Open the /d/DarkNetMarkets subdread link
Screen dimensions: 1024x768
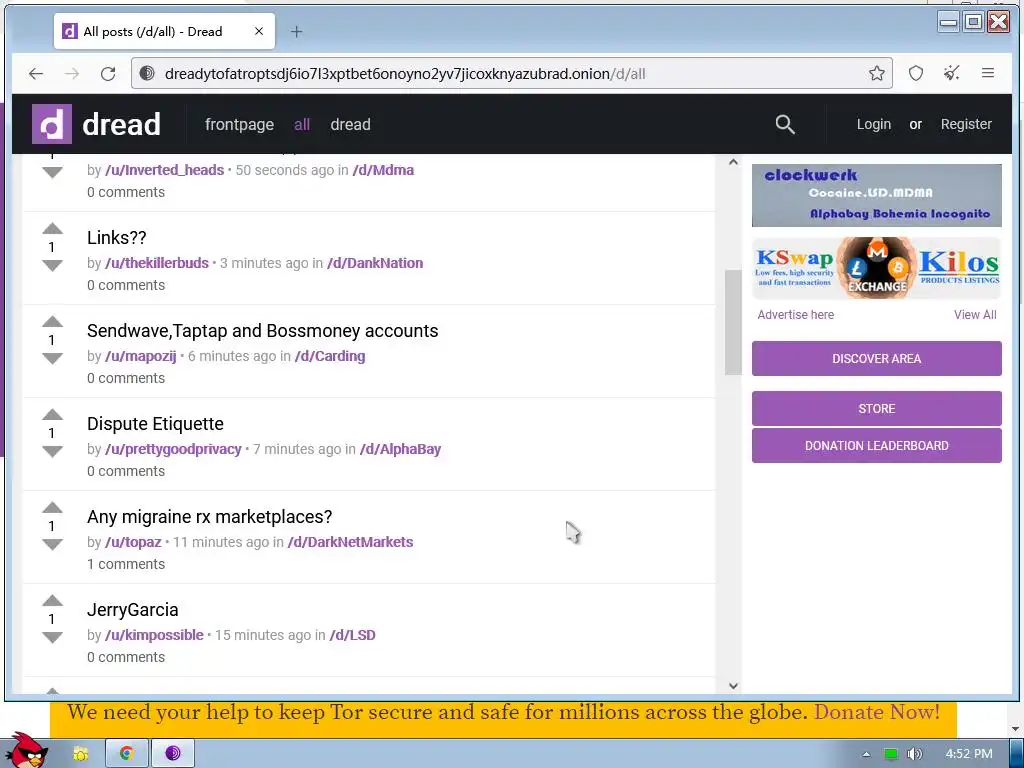(350, 542)
